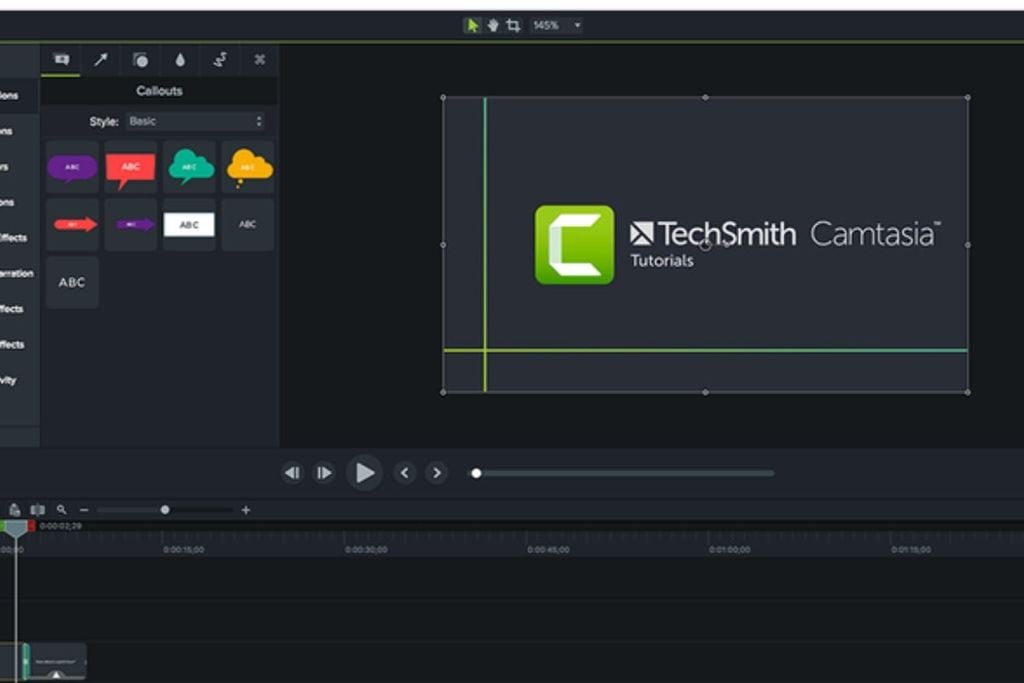Click the Split icon in timeline toolbar
Image resolution: width=1024 pixels, height=683 pixels.
pos(38,510)
